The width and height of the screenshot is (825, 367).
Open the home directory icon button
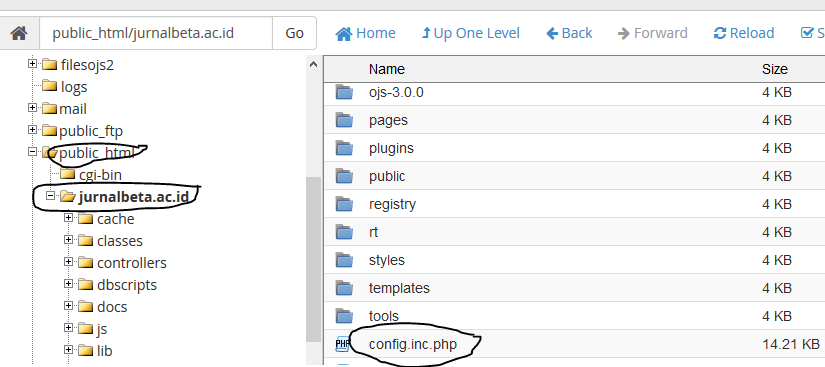[x=19, y=33]
